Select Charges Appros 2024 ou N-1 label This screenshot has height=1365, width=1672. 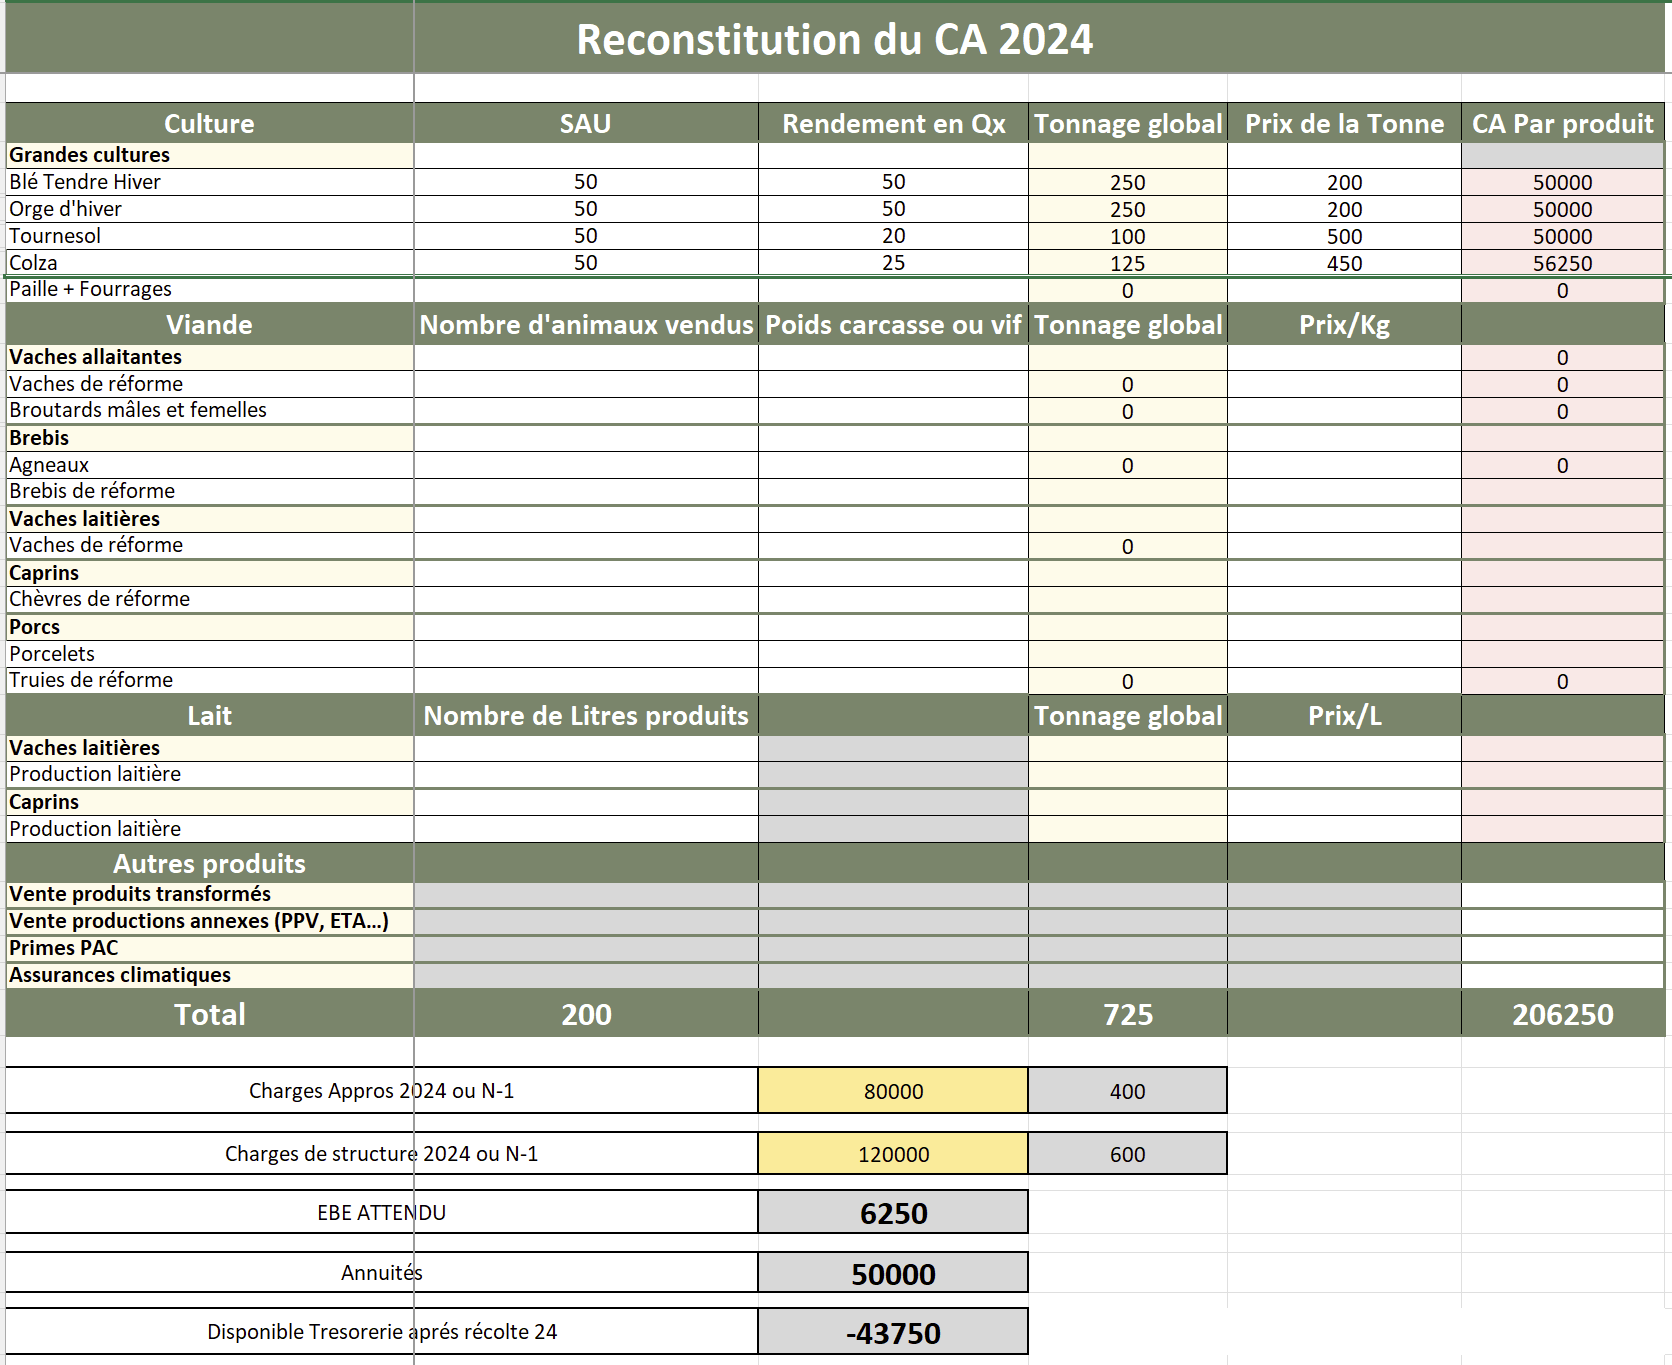click(381, 1091)
